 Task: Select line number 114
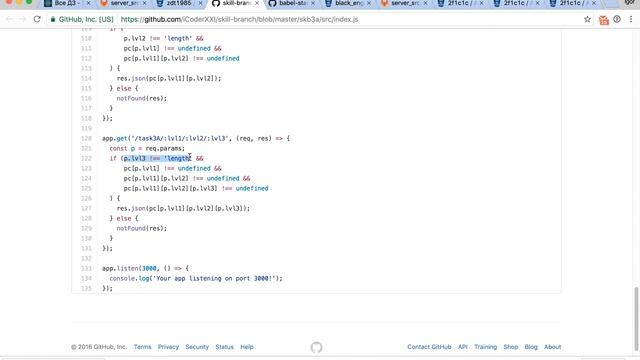87,78
